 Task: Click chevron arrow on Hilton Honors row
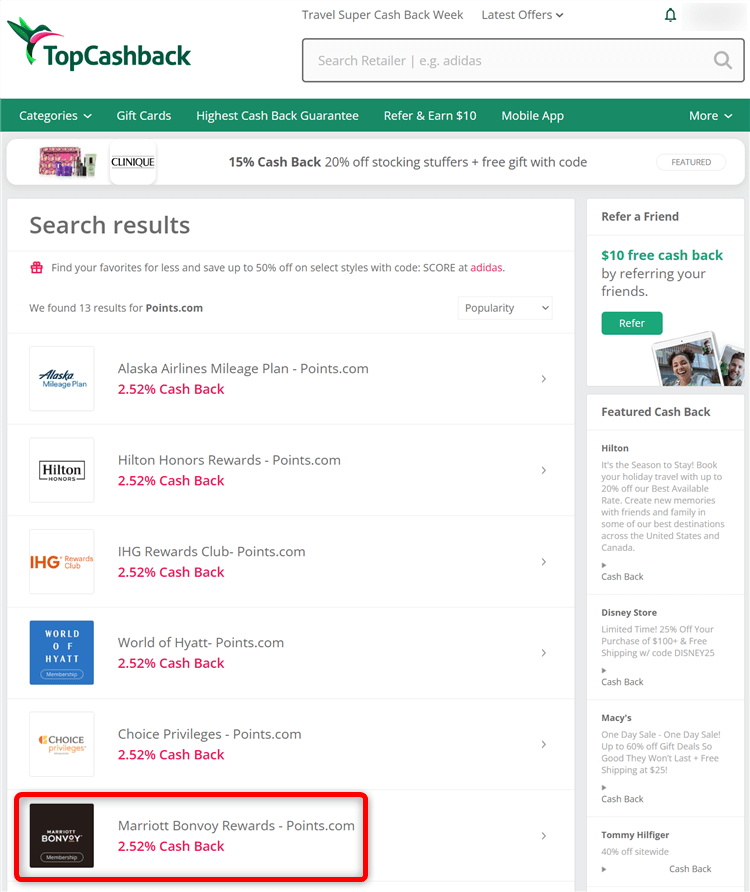pyautogui.click(x=543, y=470)
